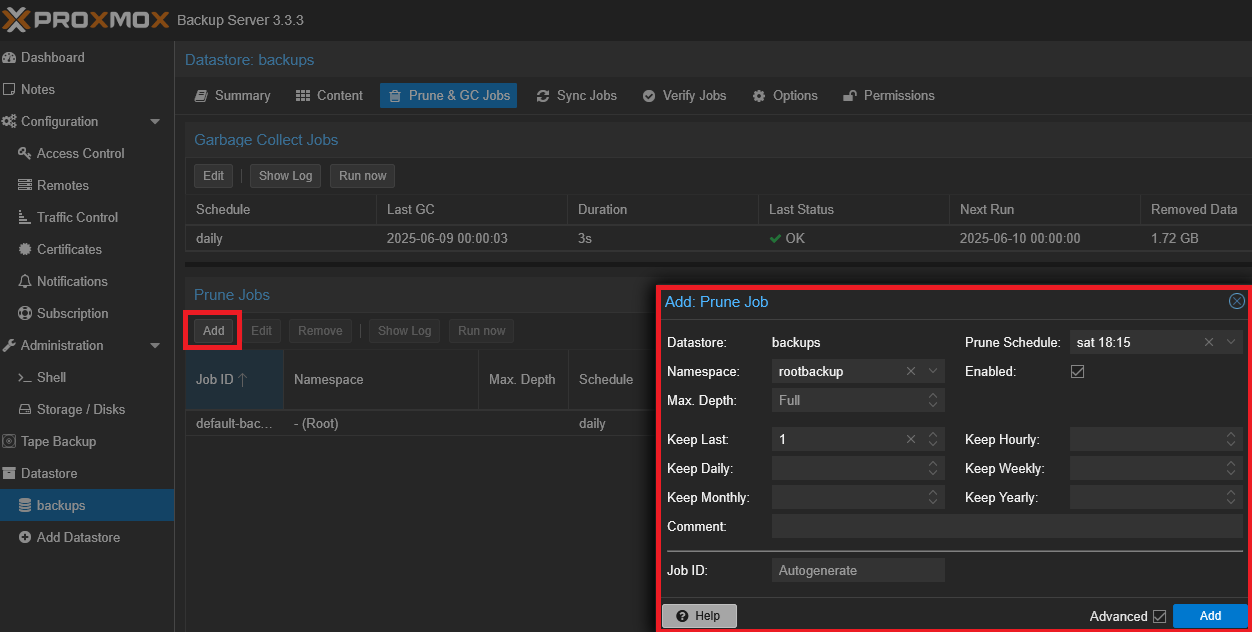Click the Proxmox logo in the header

click(x=86, y=20)
